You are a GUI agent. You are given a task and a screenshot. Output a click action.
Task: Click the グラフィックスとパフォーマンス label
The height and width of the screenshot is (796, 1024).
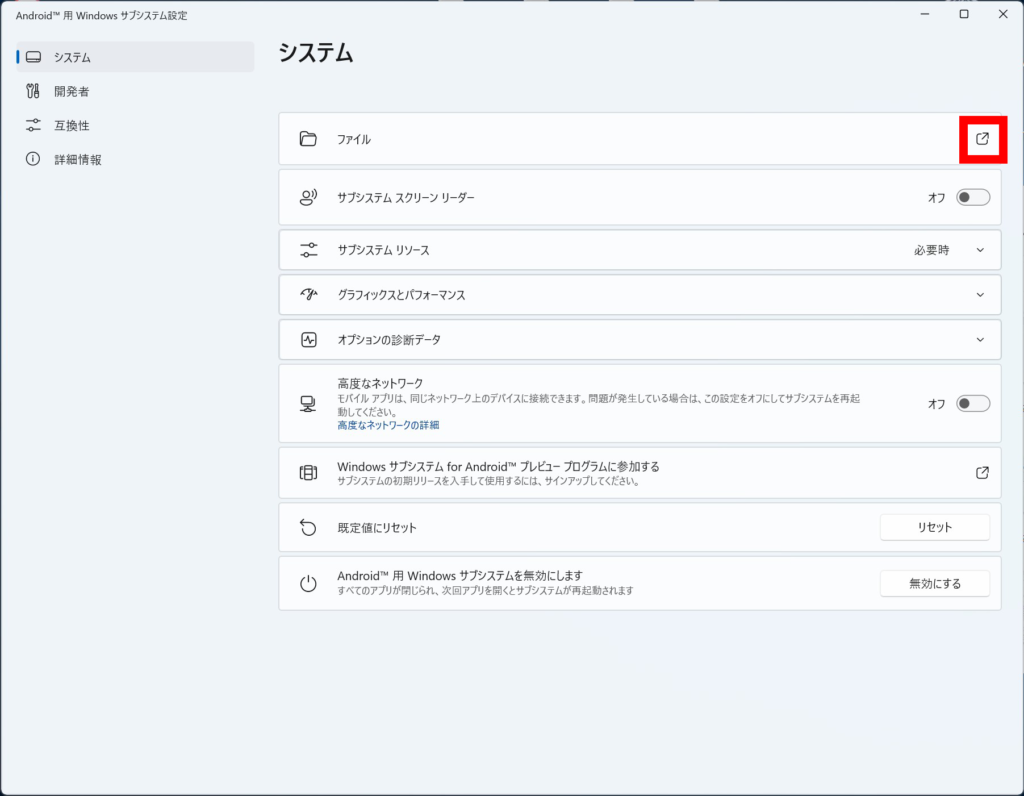point(401,295)
